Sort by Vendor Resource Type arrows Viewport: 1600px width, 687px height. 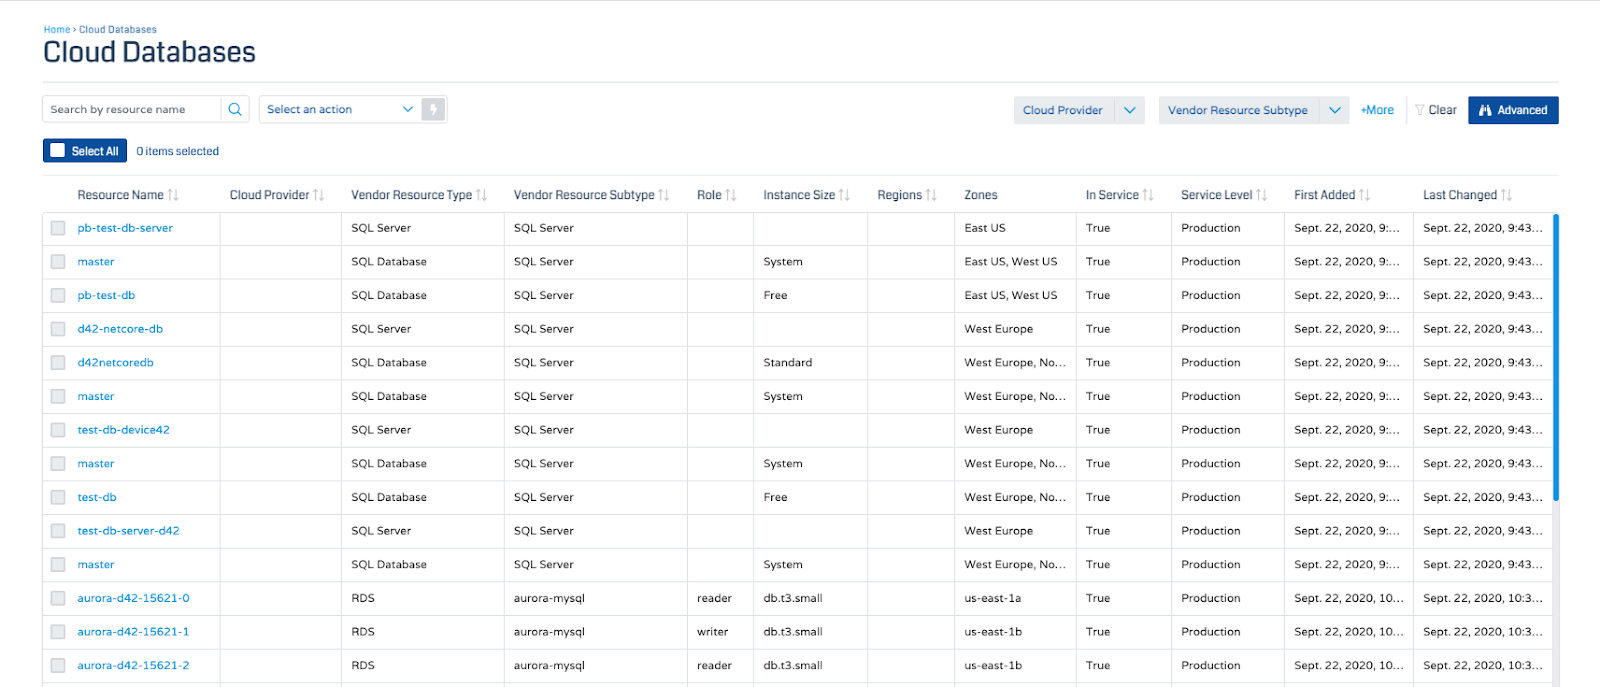click(x=482, y=195)
